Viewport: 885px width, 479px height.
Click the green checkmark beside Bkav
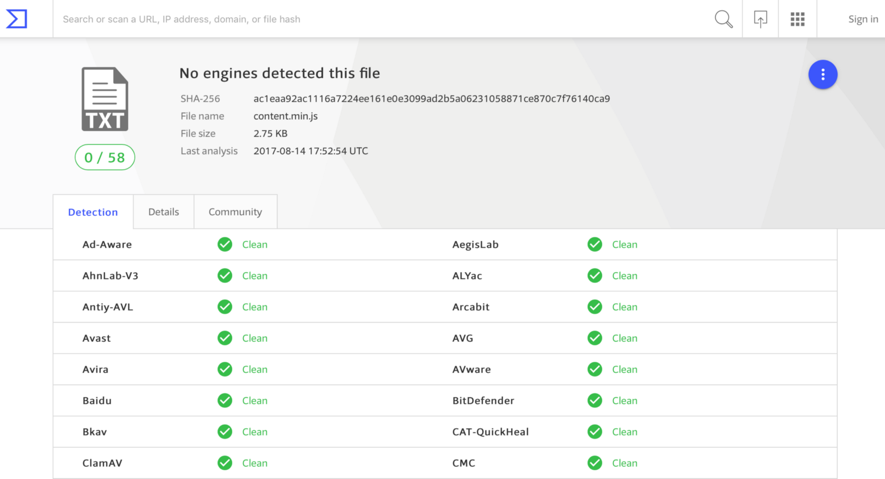(x=225, y=432)
